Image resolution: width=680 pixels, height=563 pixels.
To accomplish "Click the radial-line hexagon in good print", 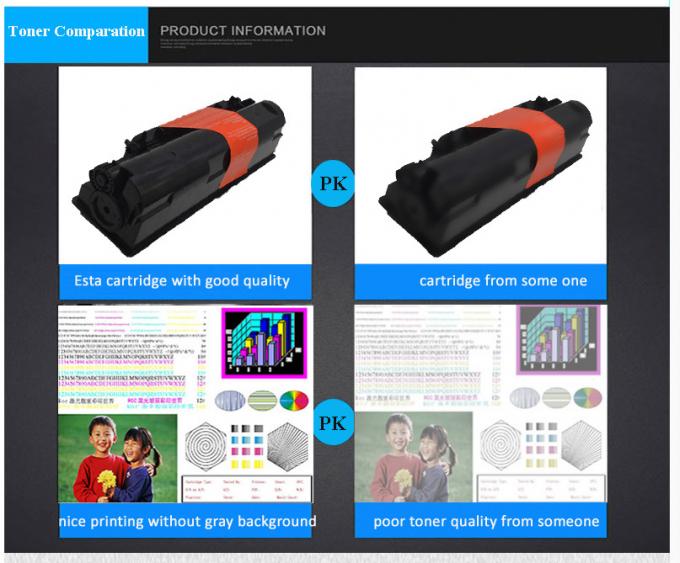I will tap(288, 447).
